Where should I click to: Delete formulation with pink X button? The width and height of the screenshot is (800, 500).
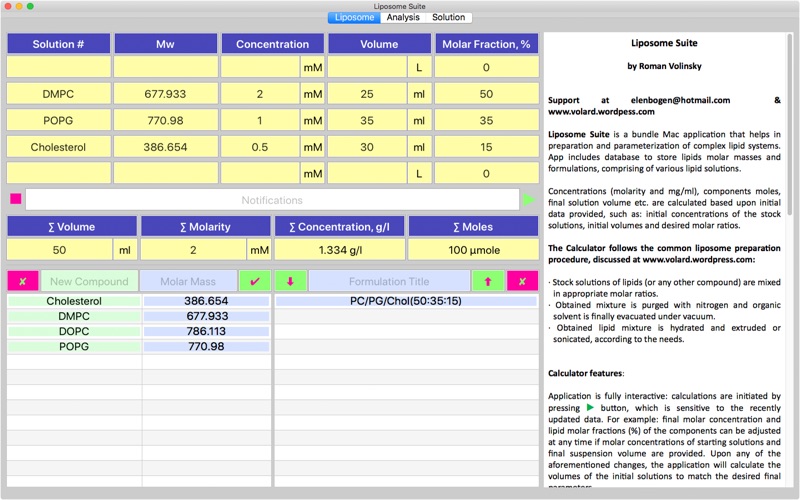522,281
